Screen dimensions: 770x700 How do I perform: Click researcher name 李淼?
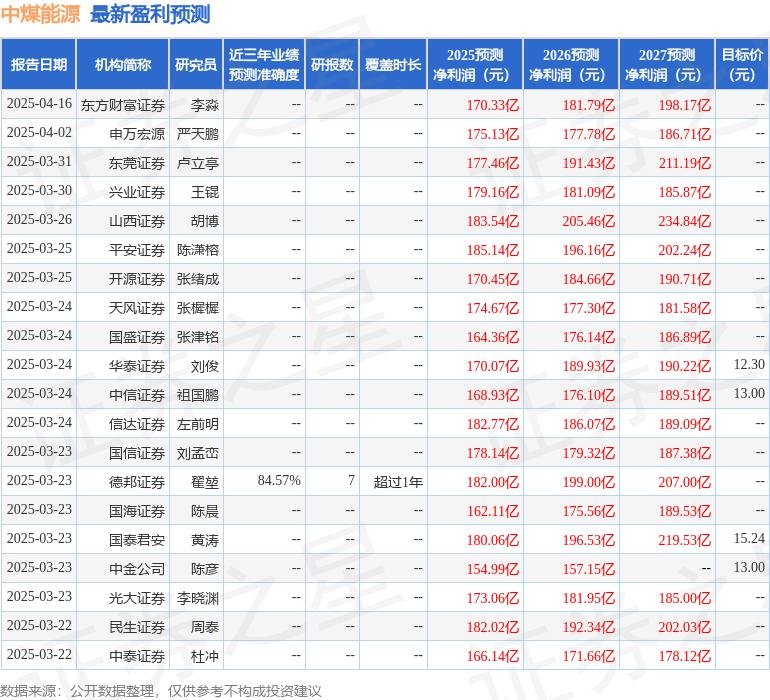(x=205, y=105)
